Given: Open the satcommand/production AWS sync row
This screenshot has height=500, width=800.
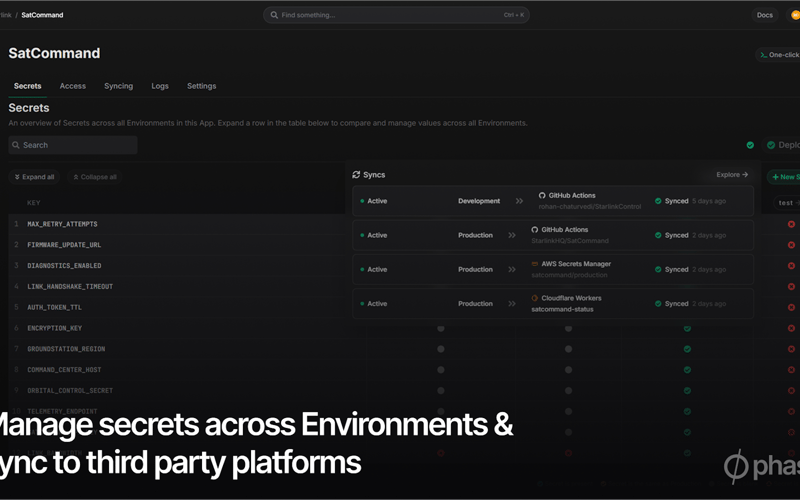Looking at the screenshot, I should pos(553,269).
